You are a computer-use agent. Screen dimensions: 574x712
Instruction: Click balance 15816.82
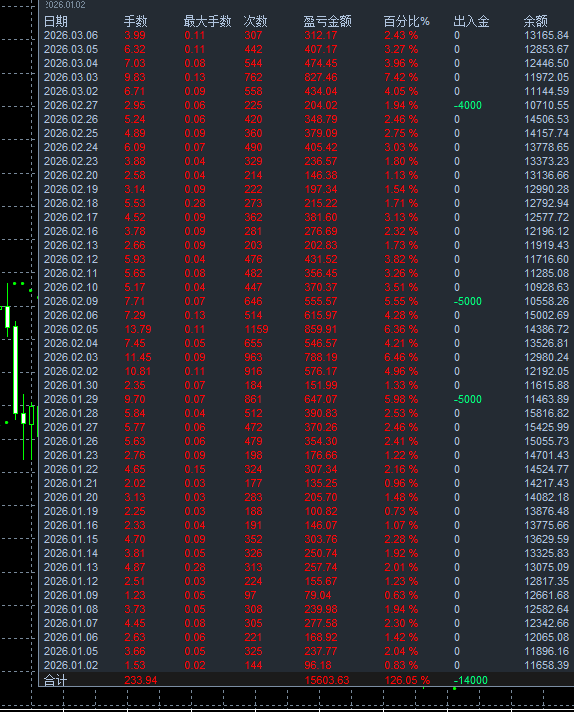(x=546, y=413)
